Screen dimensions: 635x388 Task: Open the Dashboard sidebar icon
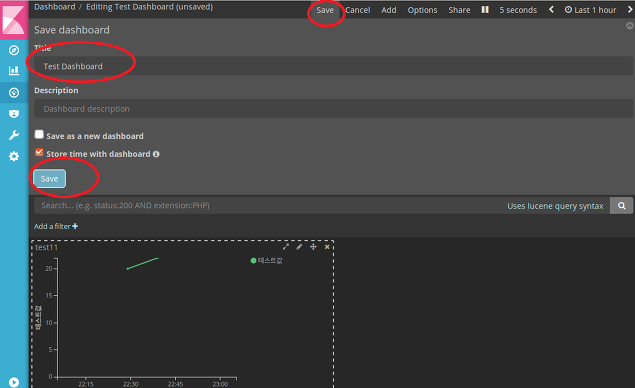(14, 93)
